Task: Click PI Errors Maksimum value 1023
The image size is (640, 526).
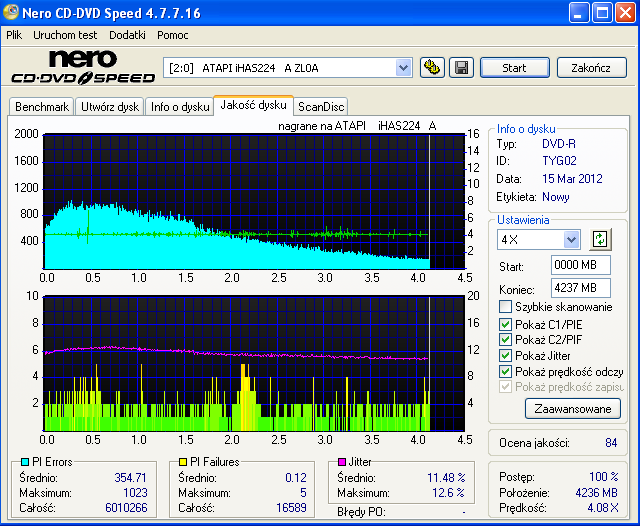Action: coord(135,493)
